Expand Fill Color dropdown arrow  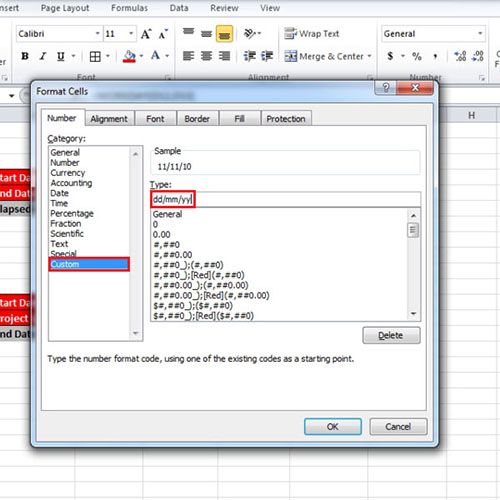[x=142, y=56]
